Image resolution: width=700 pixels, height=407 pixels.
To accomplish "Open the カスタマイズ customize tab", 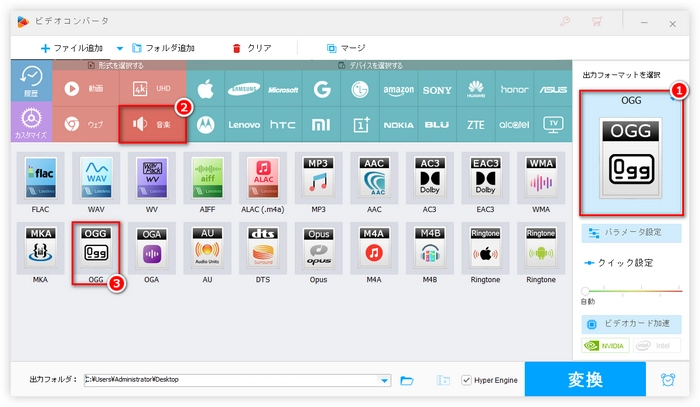I will click(x=31, y=122).
